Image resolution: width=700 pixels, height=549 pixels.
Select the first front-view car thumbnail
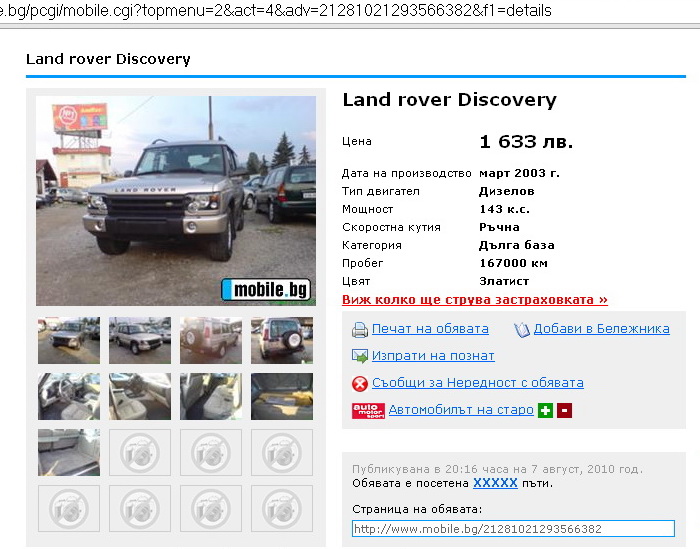coord(69,341)
